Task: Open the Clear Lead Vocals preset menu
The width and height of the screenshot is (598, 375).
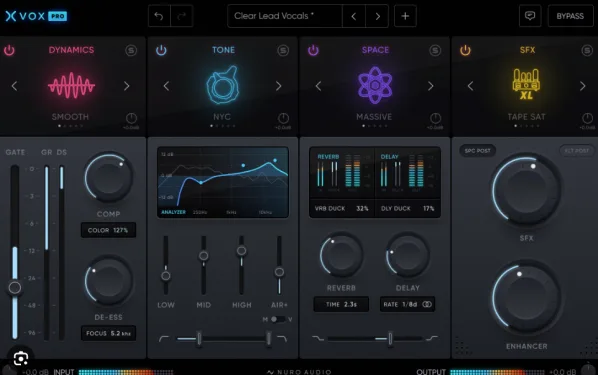Action: [x=285, y=16]
